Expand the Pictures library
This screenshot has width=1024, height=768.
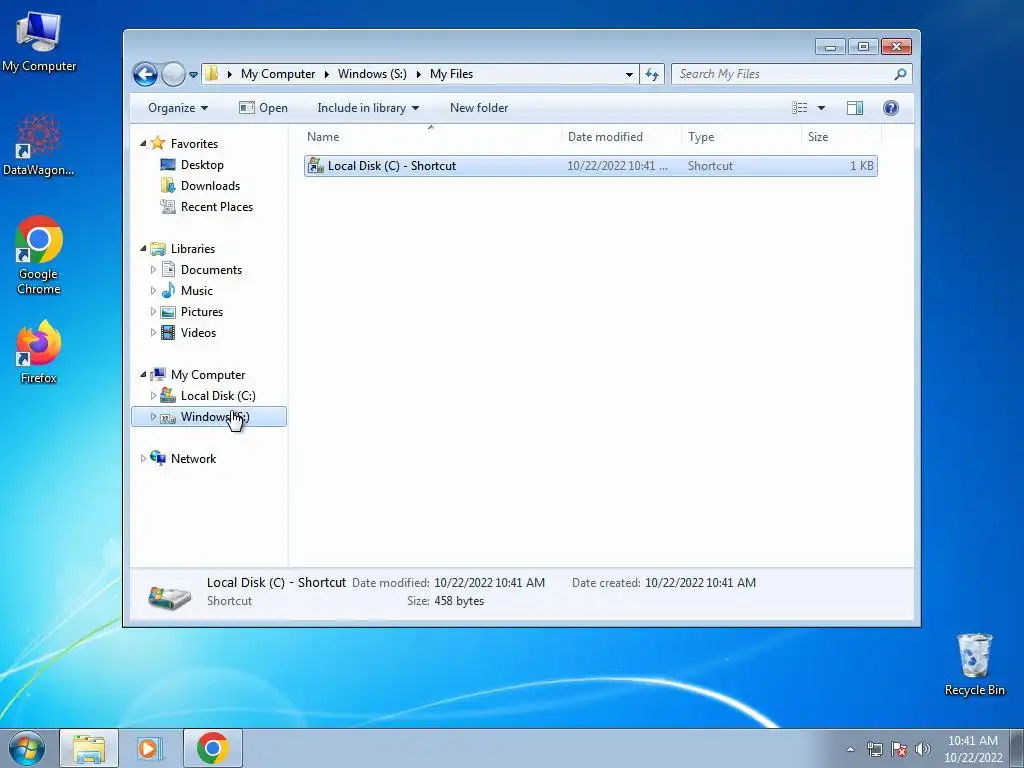[153, 312]
